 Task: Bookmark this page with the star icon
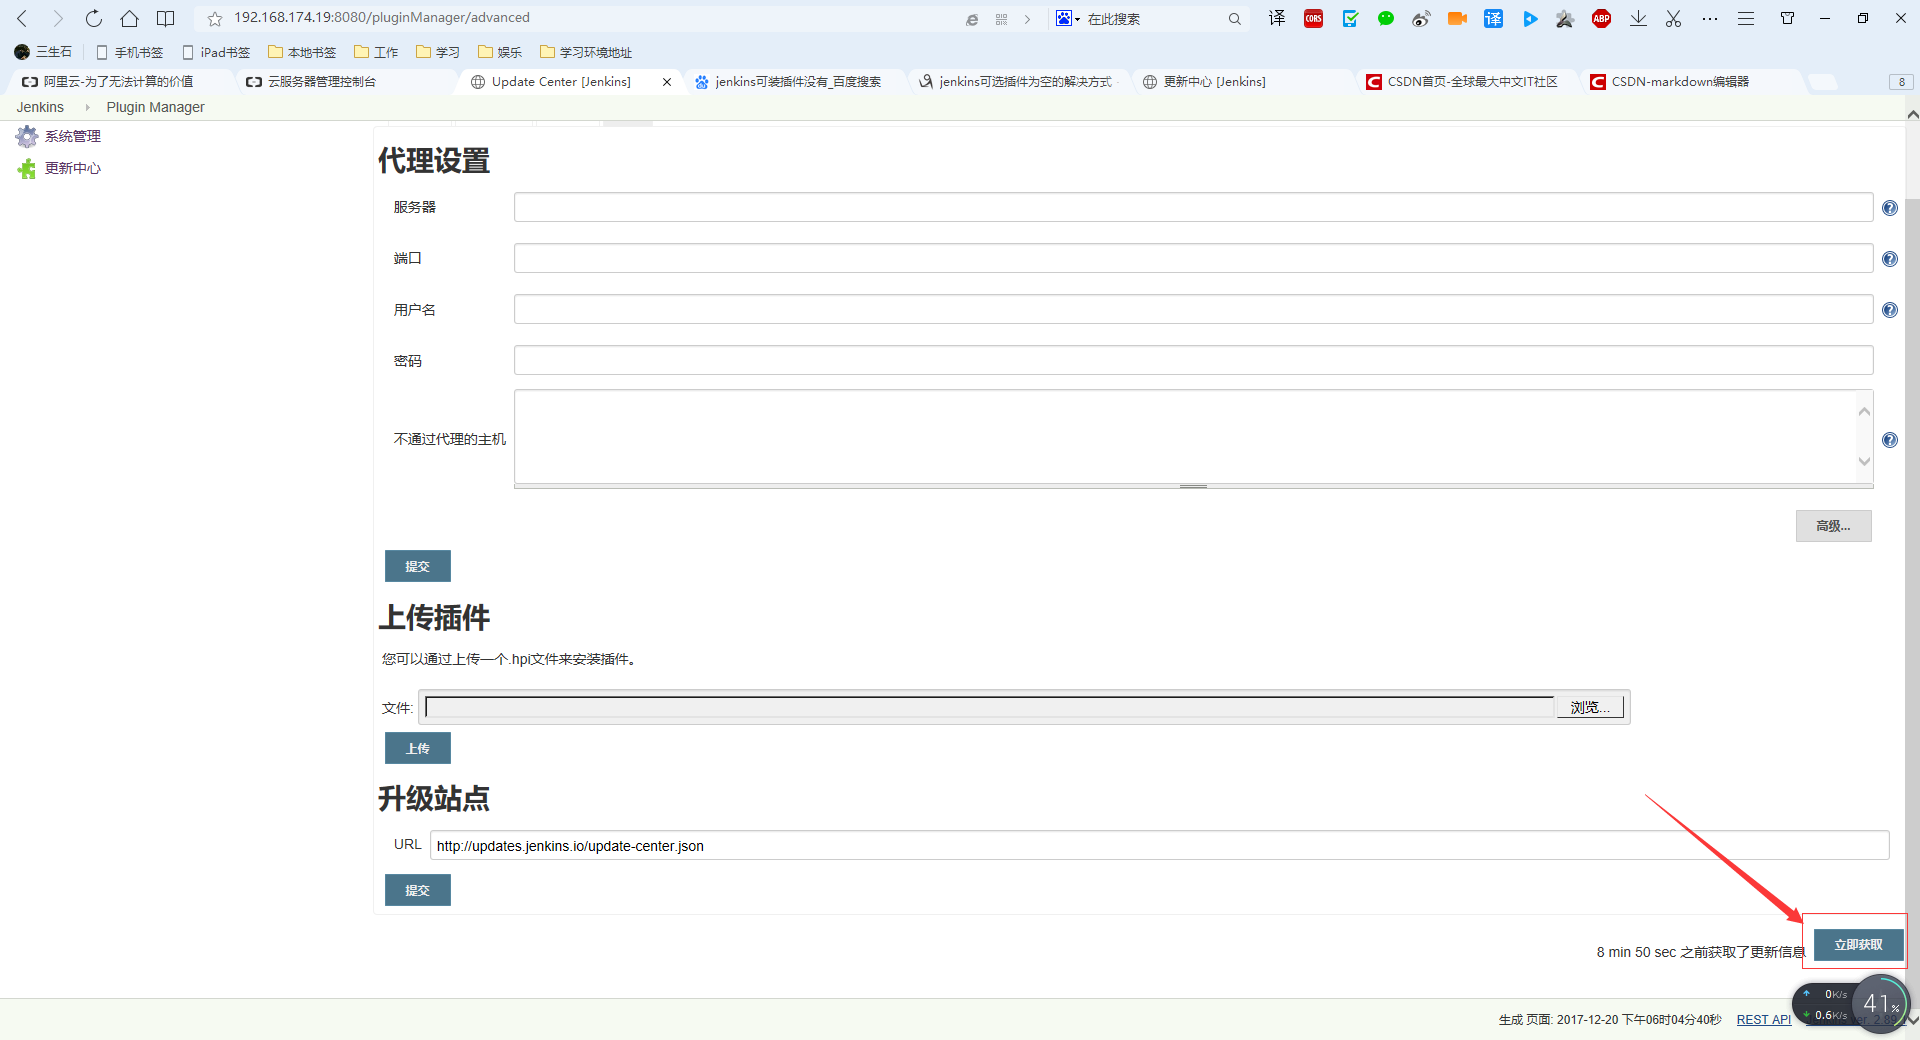coord(214,19)
